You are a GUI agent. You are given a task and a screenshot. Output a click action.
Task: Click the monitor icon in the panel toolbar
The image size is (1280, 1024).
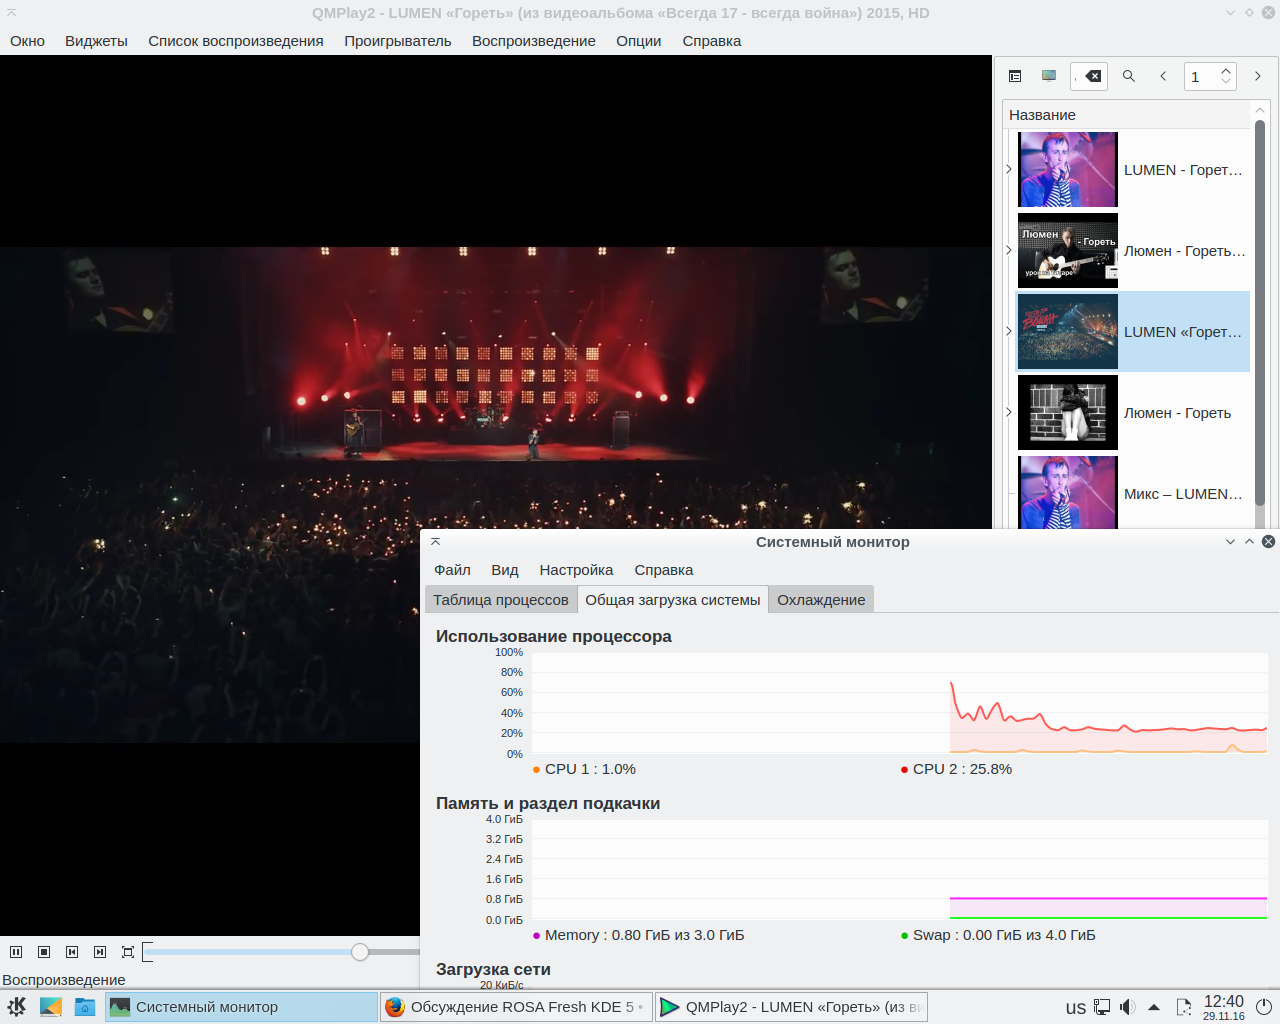tap(1049, 76)
